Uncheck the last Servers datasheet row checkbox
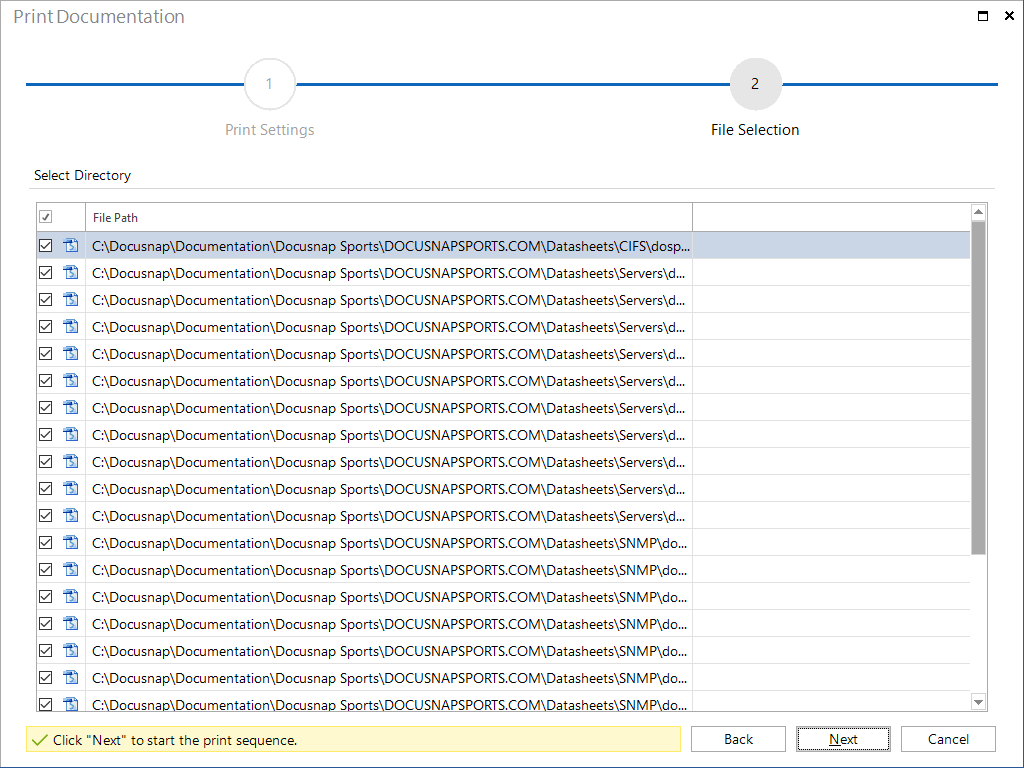Viewport: 1024px width, 768px height. (46, 515)
